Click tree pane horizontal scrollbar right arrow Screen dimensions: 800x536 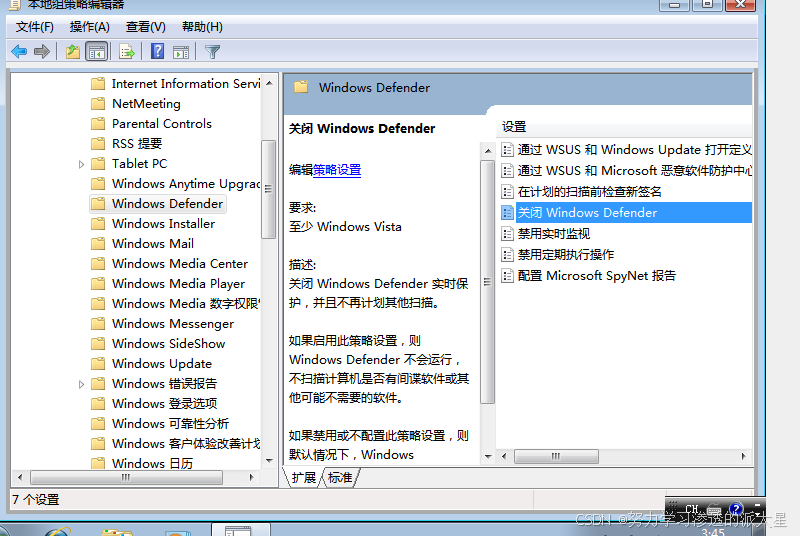point(252,477)
